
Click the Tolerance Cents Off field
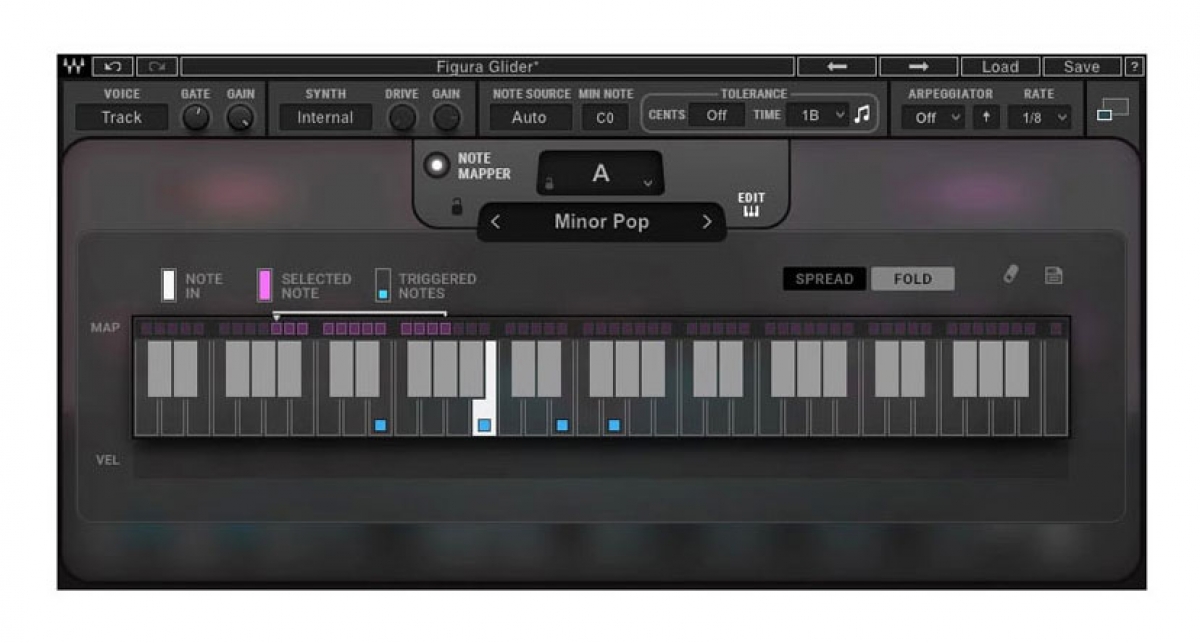716,115
